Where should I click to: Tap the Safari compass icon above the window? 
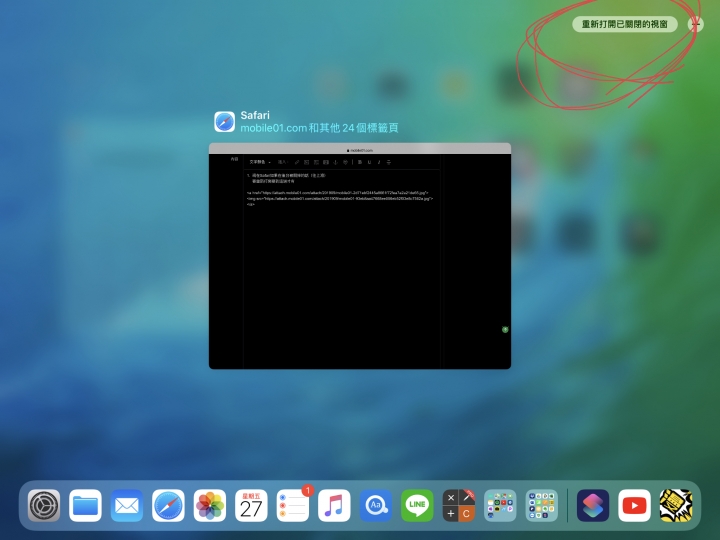(x=225, y=122)
